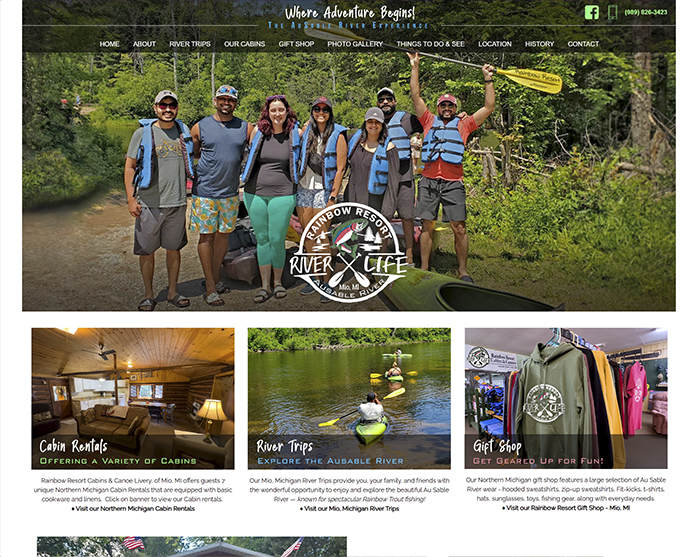This screenshot has height=557, width=700.
Task: Open the Contact menu item
Action: pyautogui.click(x=583, y=44)
